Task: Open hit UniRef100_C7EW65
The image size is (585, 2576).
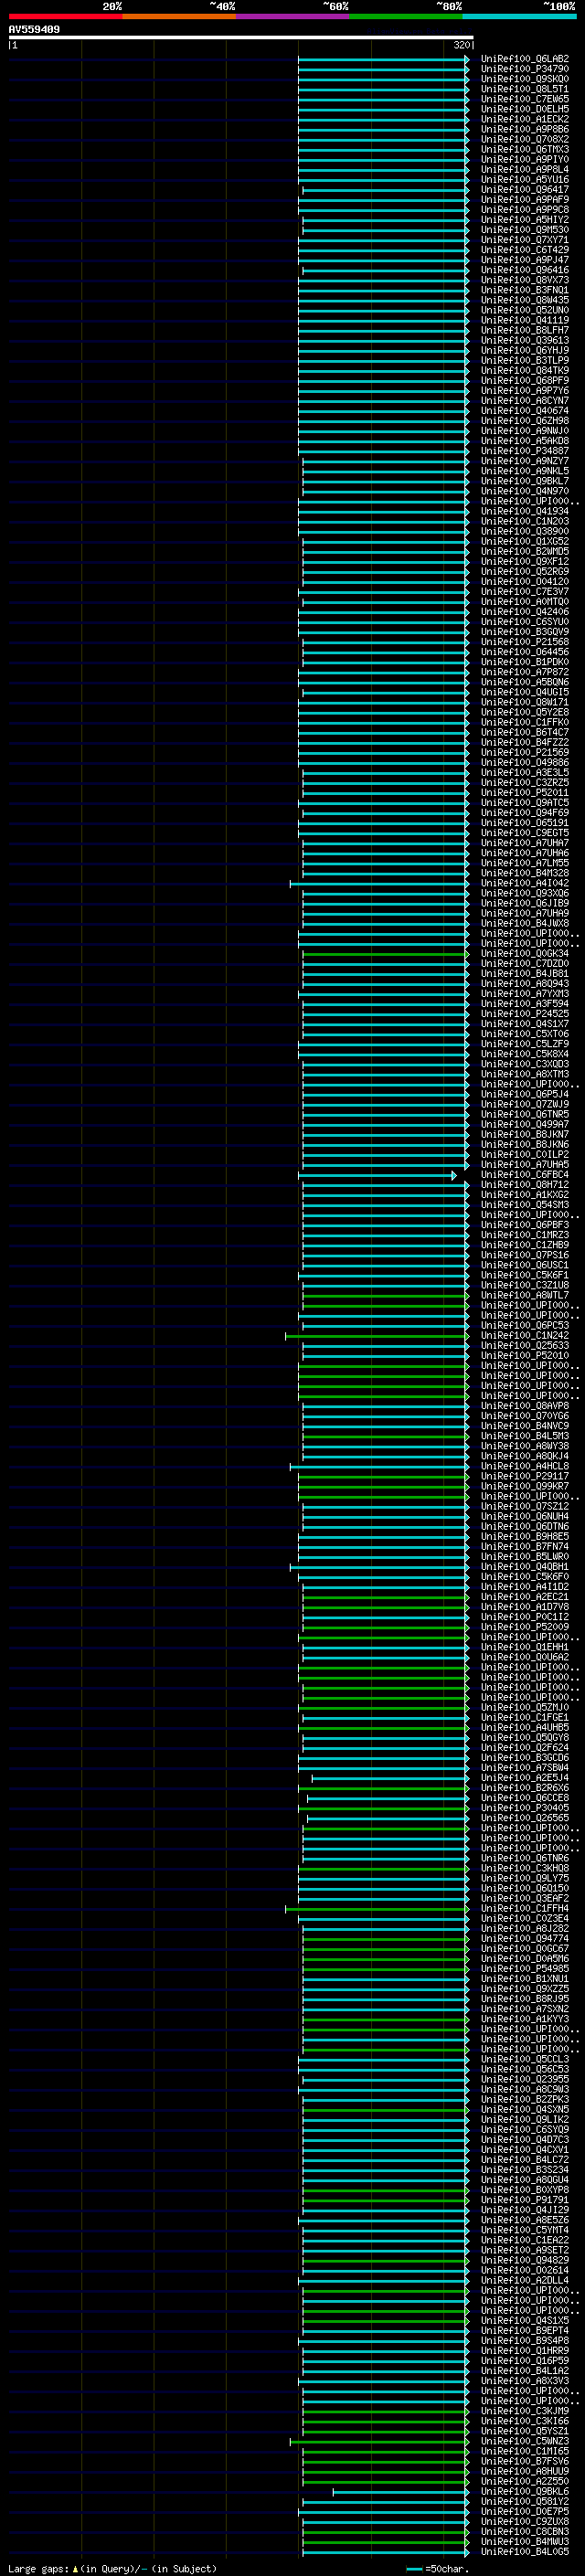Action: point(525,99)
